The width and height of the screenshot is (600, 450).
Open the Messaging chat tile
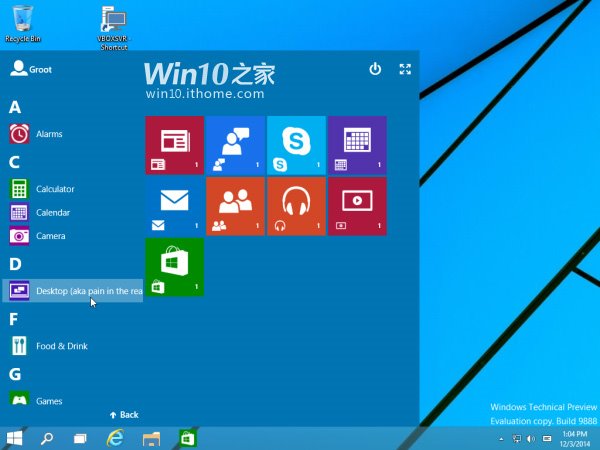pos(235,145)
